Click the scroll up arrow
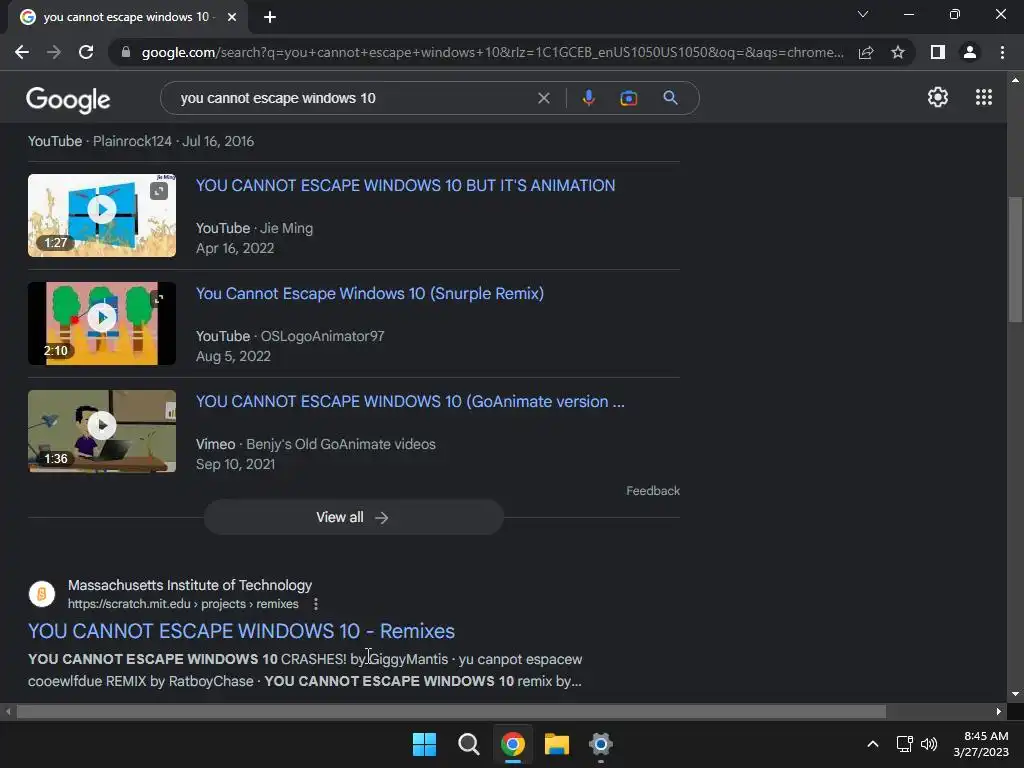The width and height of the screenshot is (1024, 768). (1015, 80)
